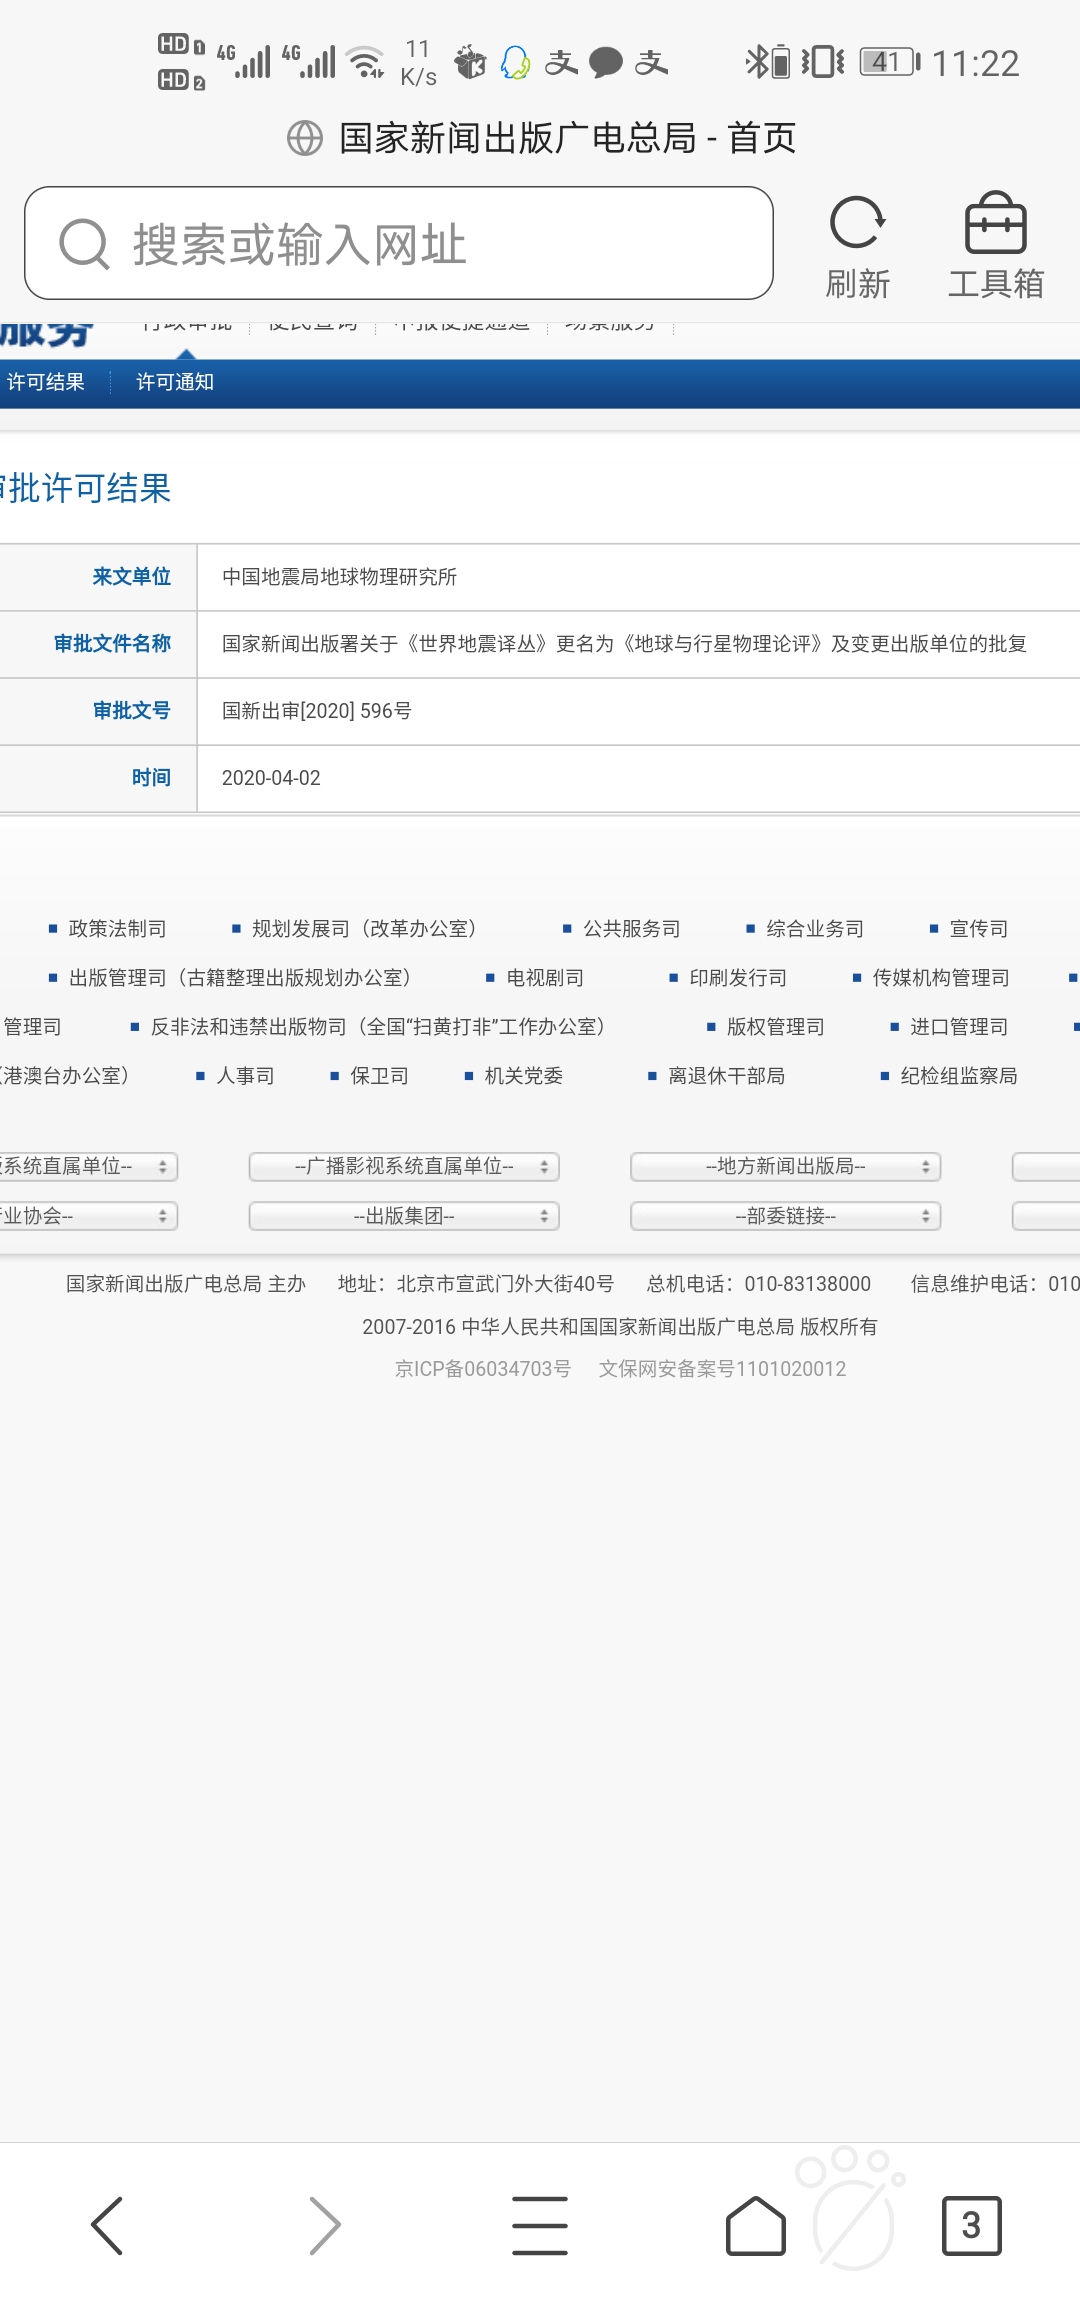Go to browser home page
This screenshot has height=2310, width=1080.
(756, 2225)
